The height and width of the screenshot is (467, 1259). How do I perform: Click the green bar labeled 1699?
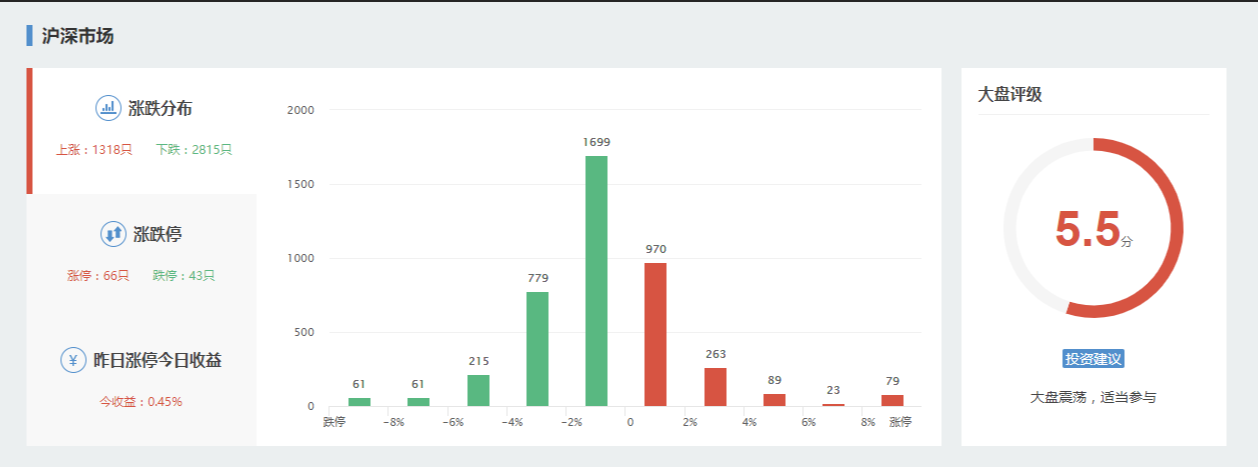pyautogui.click(x=596, y=281)
